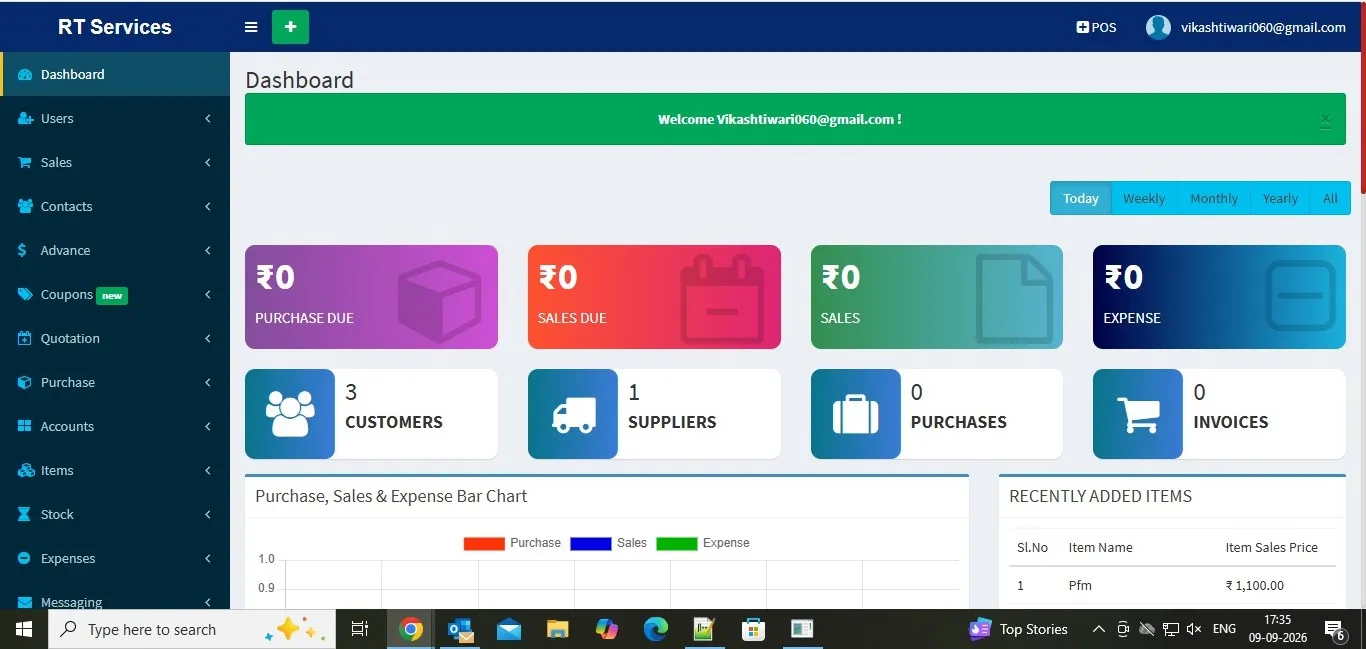Select the Today filter tab

pos(1080,198)
